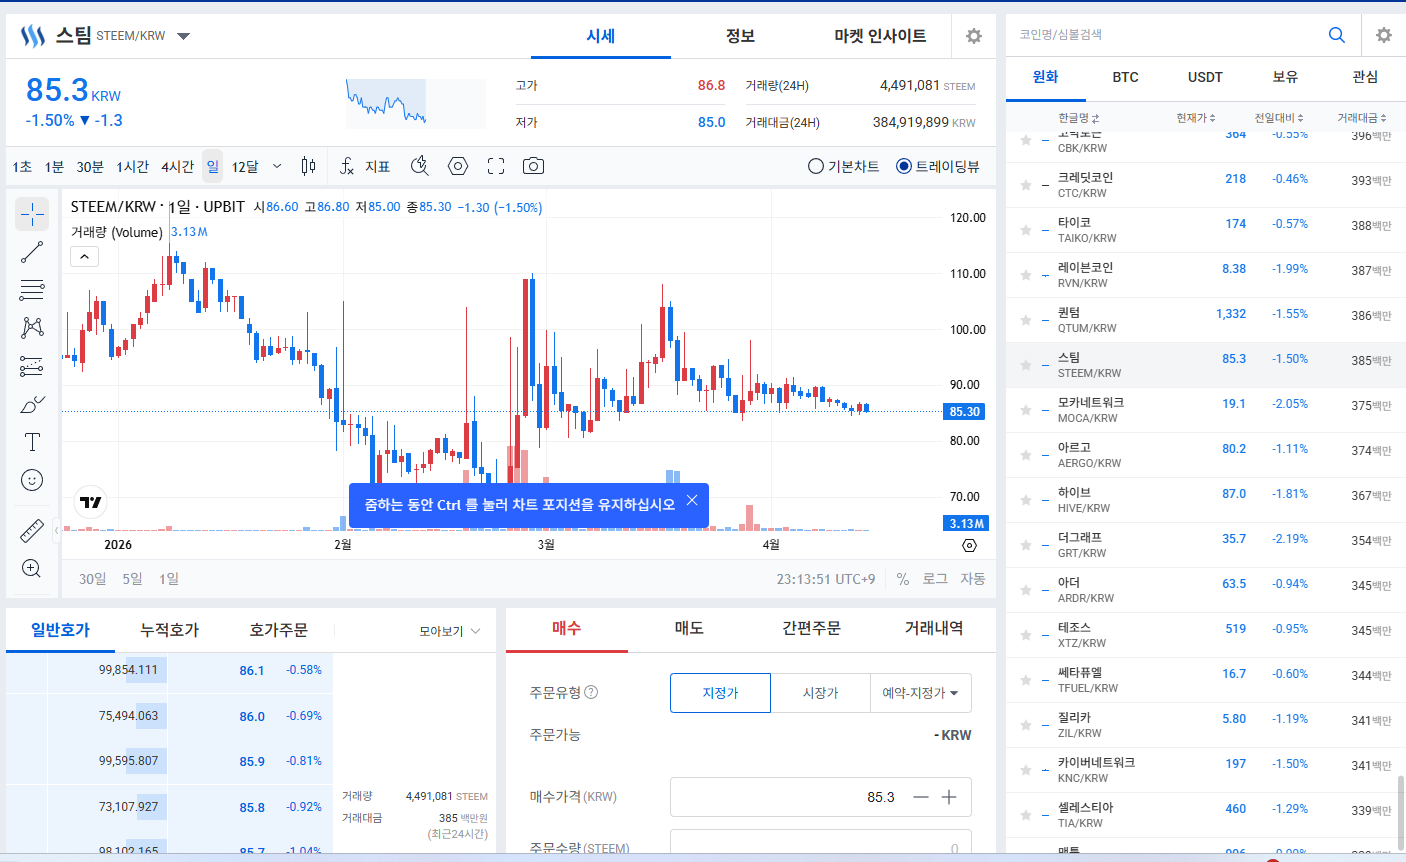Sort the coin list by 거래대금
Viewport: 1406px width, 862px height.
tap(1362, 118)
